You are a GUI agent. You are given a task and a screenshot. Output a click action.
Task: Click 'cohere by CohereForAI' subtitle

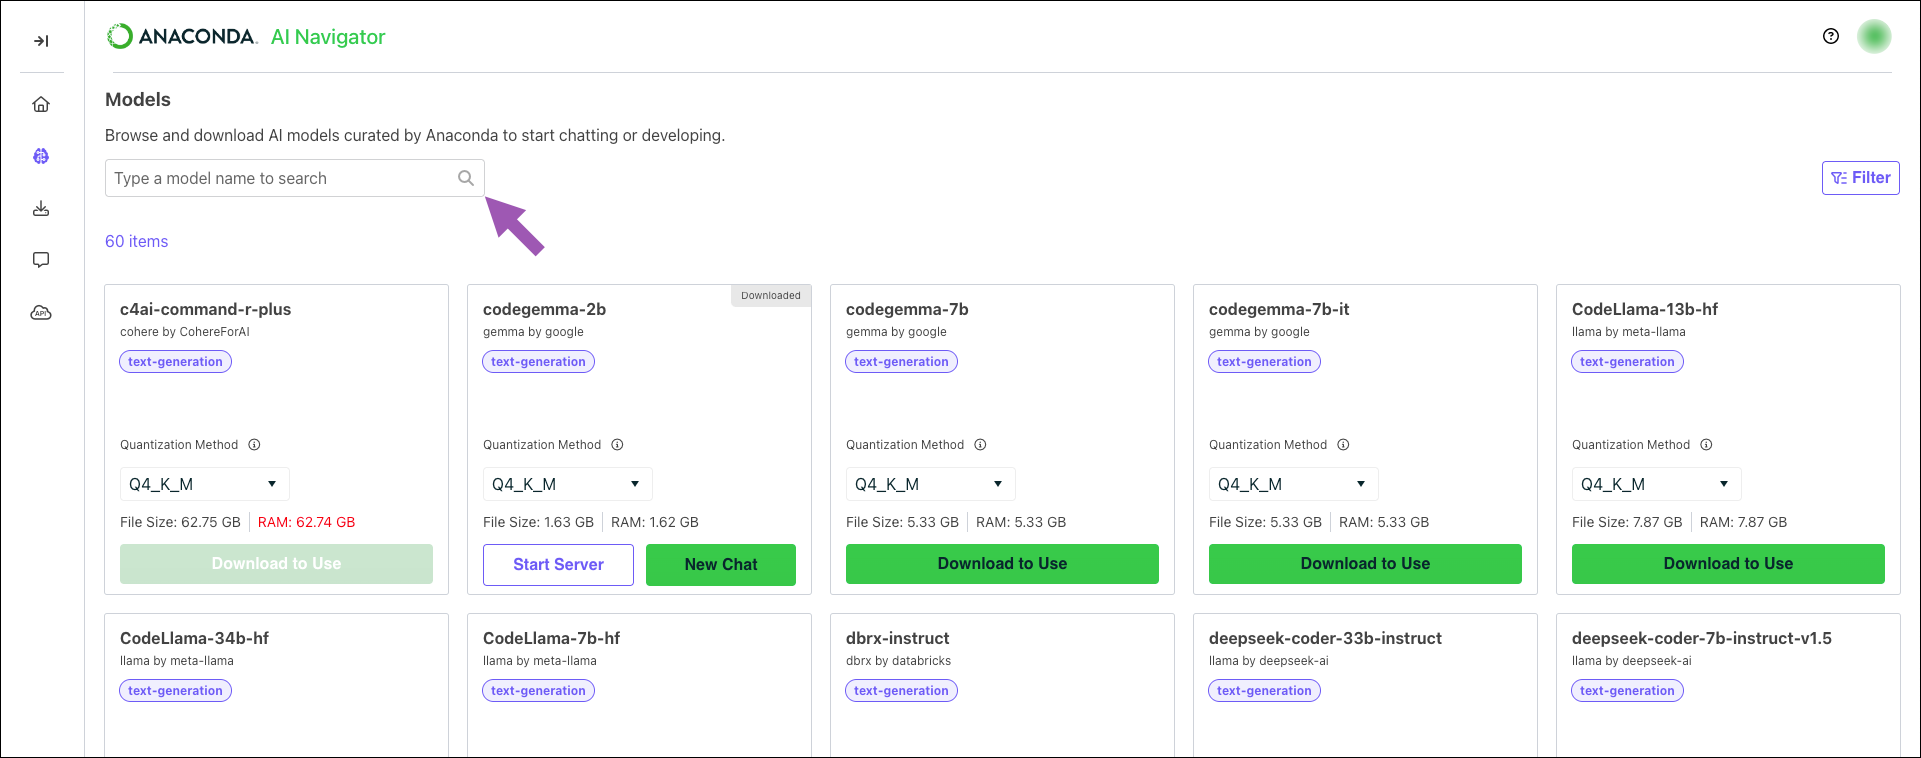click(185, 332)
